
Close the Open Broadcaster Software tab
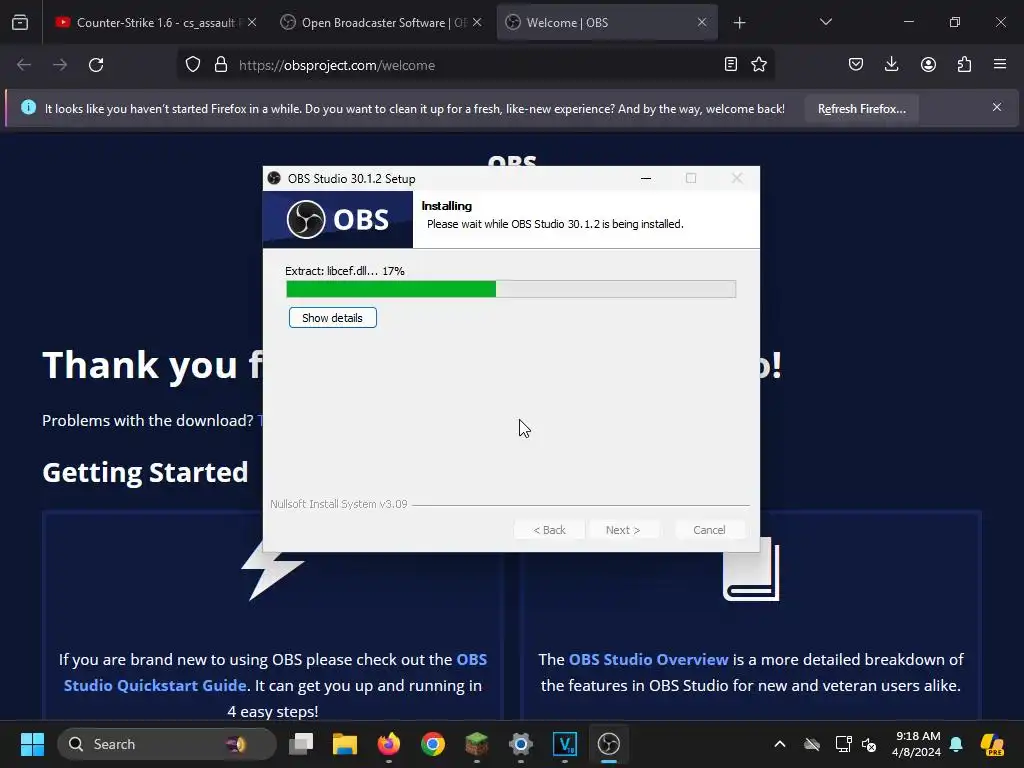pyautogui.click(x=477, y=22)
